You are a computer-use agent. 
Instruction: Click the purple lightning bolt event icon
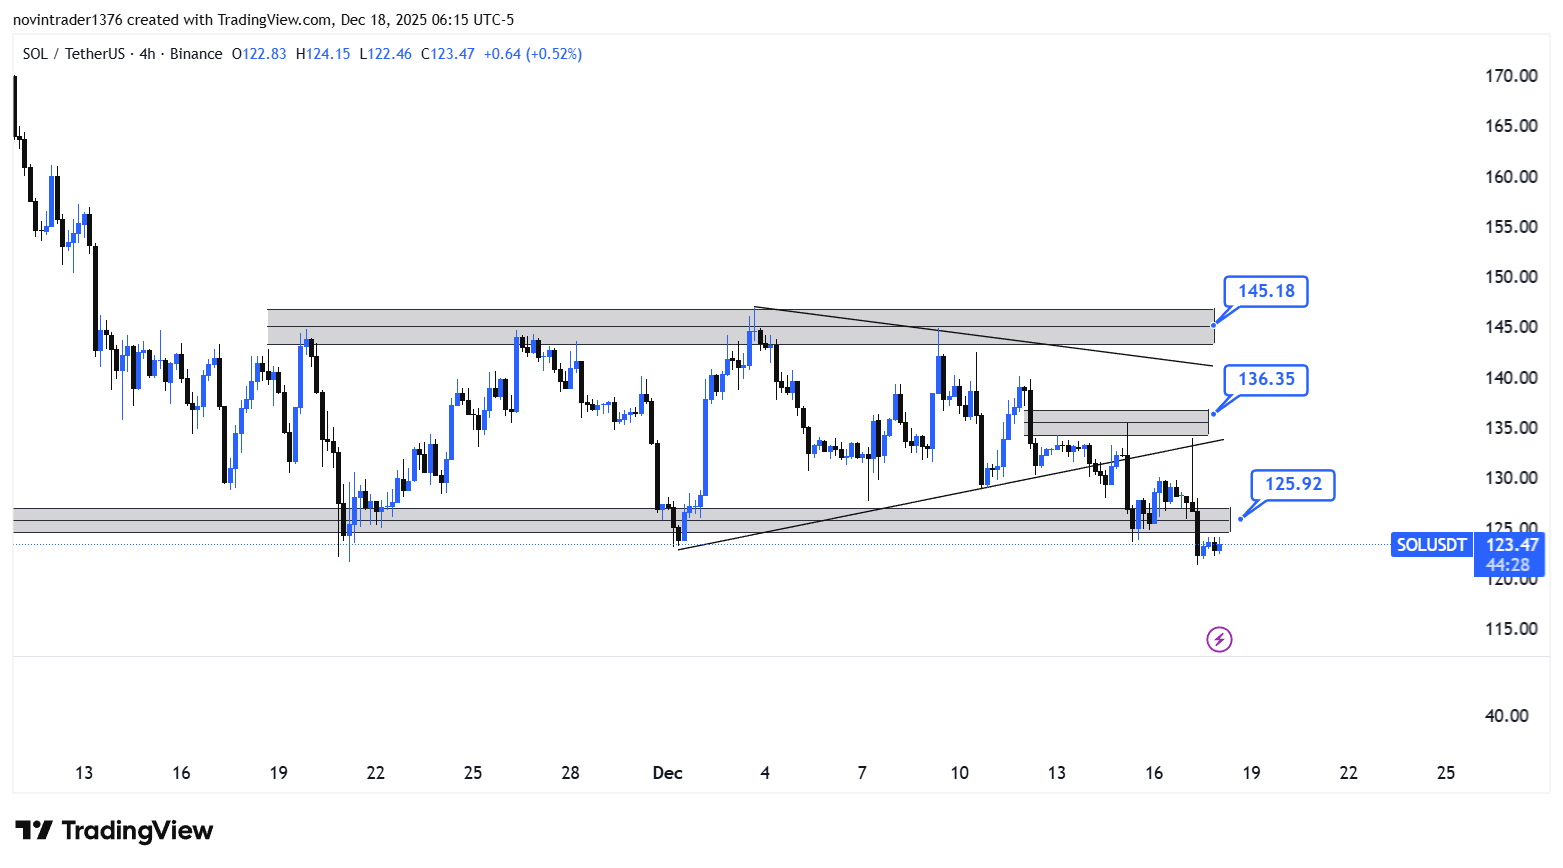click(x=1219, y=639)
